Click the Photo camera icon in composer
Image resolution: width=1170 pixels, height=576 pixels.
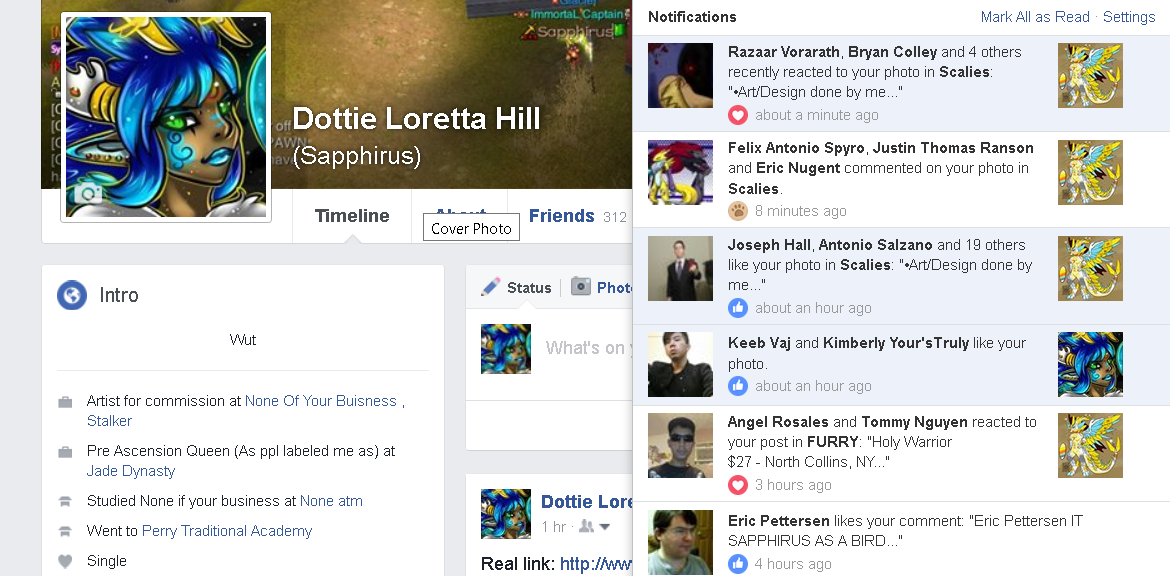point(581,287)
